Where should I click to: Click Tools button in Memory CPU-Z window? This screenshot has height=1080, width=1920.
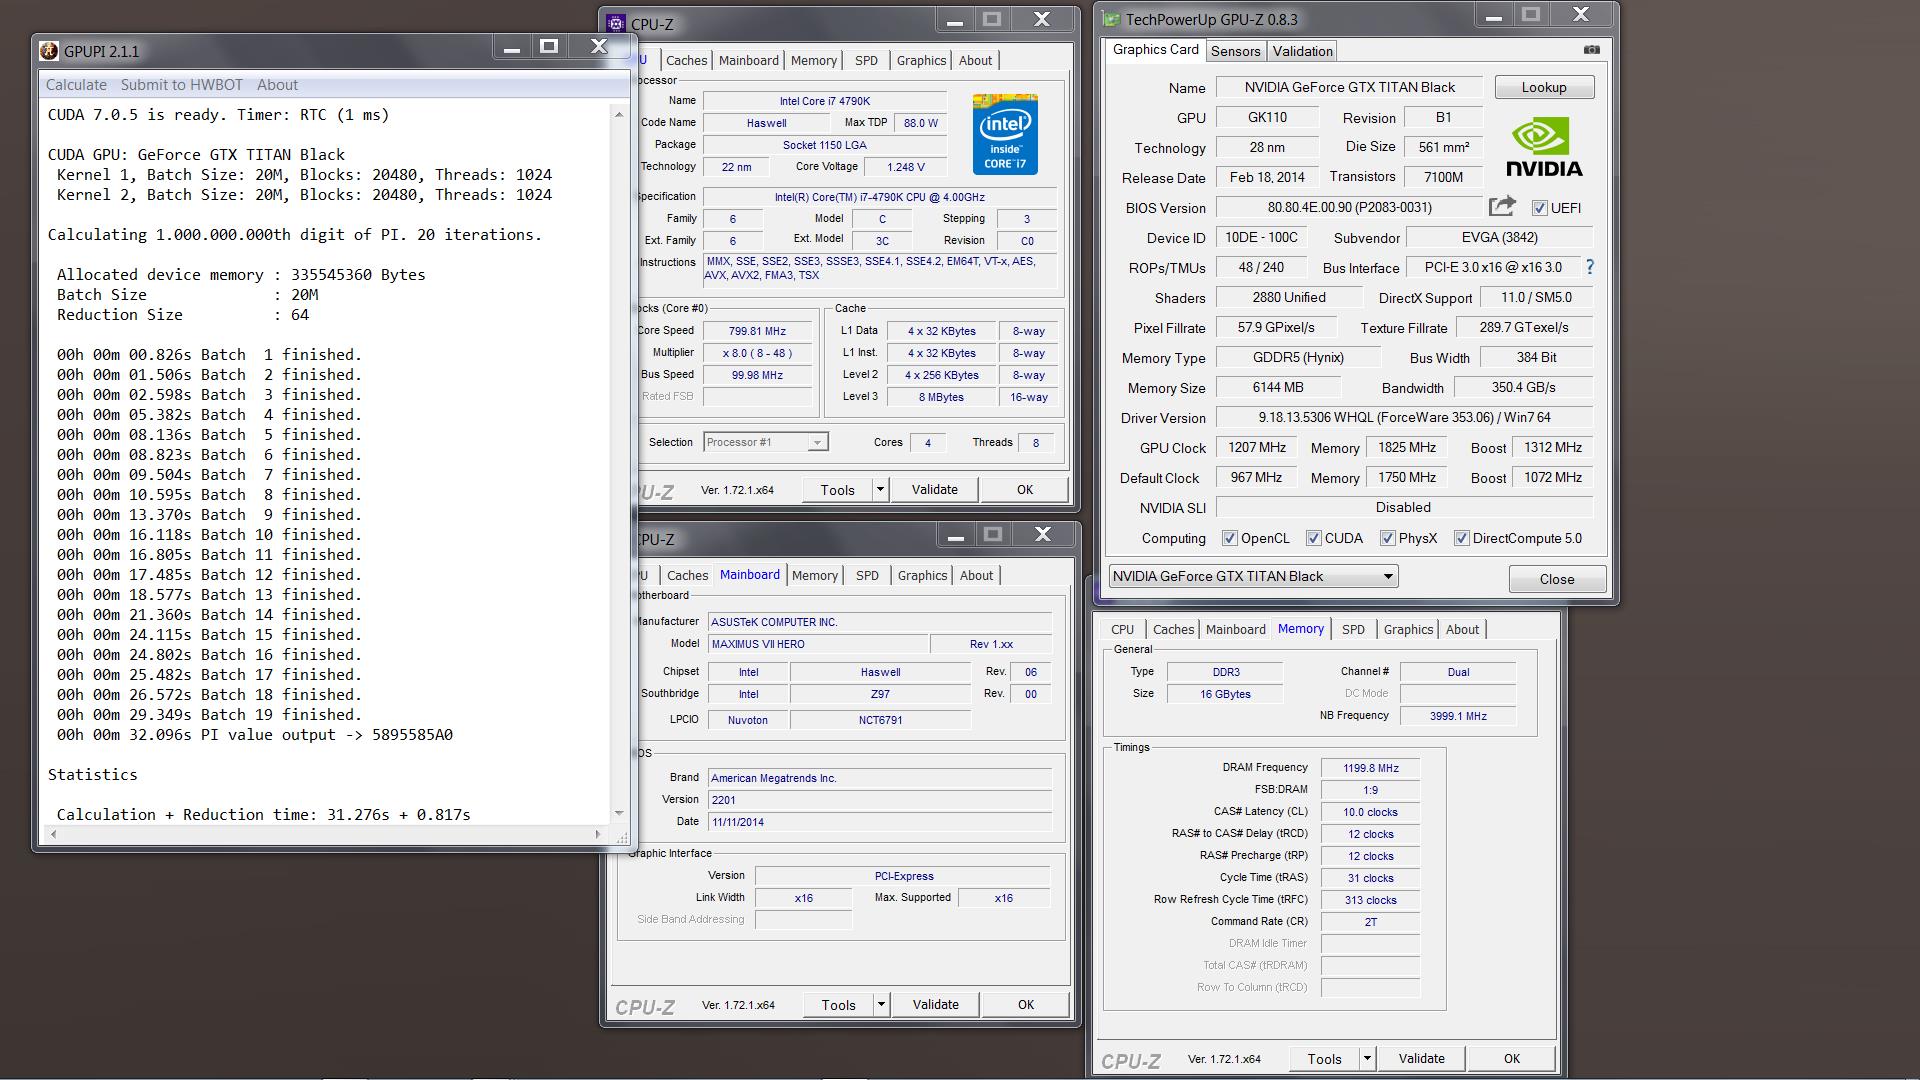click(1325, 1058)
